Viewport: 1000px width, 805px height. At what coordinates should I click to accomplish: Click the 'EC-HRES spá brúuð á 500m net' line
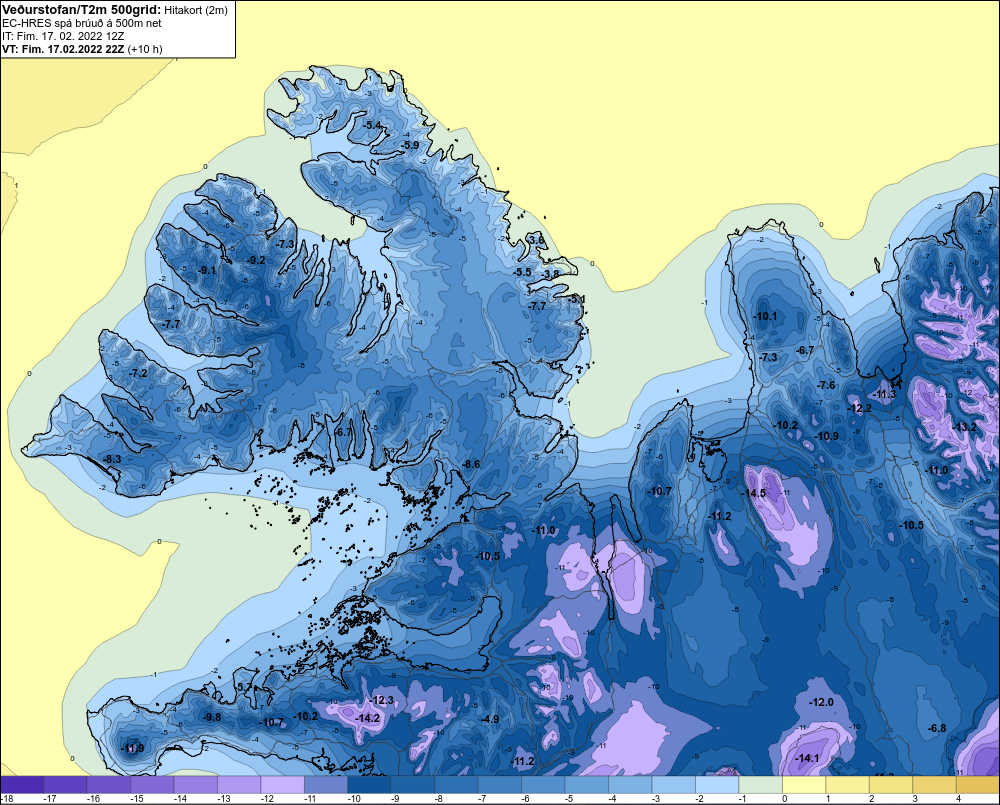(x=82, y=23)
